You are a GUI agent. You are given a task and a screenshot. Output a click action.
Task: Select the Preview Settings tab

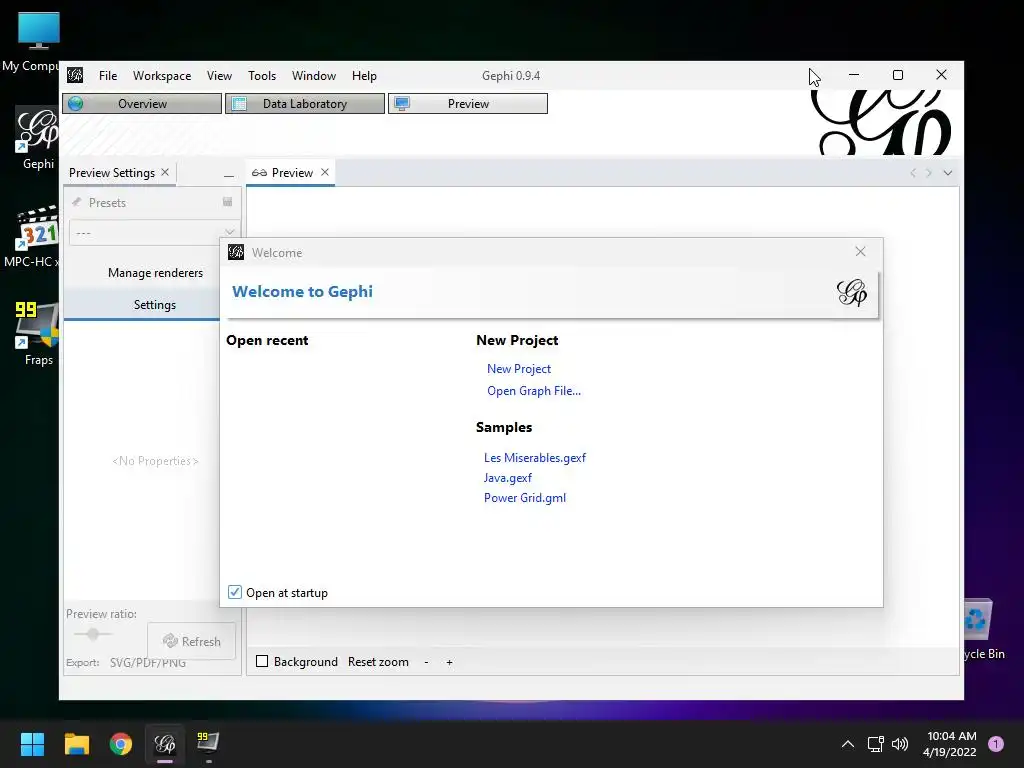[x=112, y=173]
